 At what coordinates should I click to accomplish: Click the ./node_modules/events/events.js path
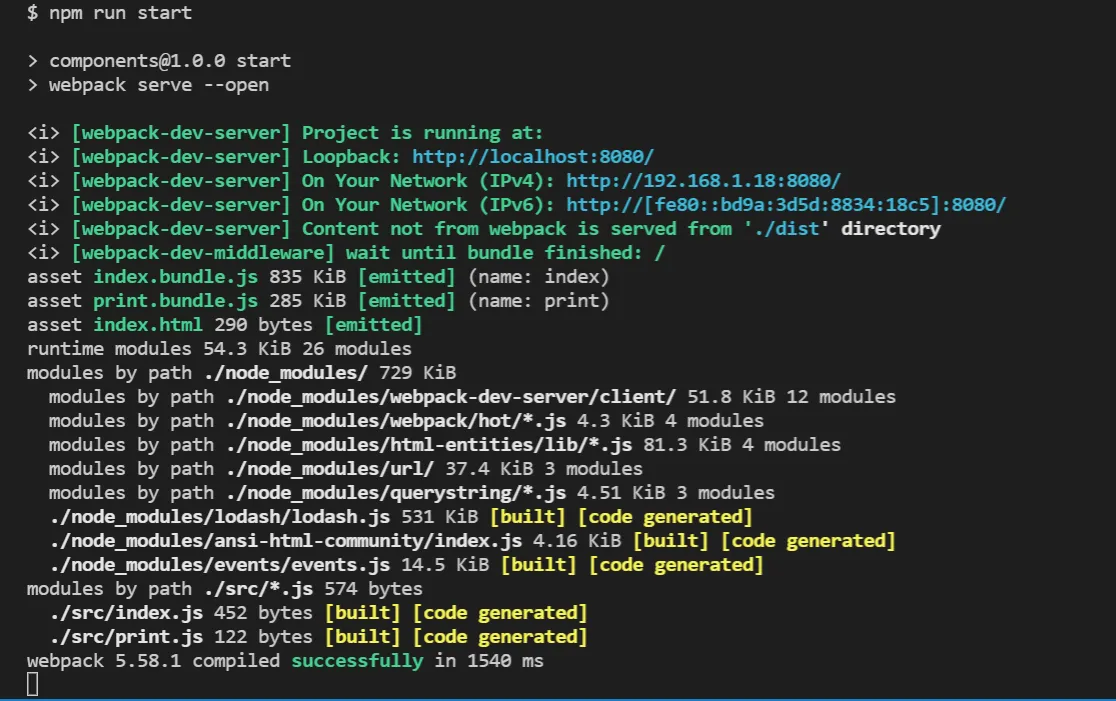tap(220, 566)
